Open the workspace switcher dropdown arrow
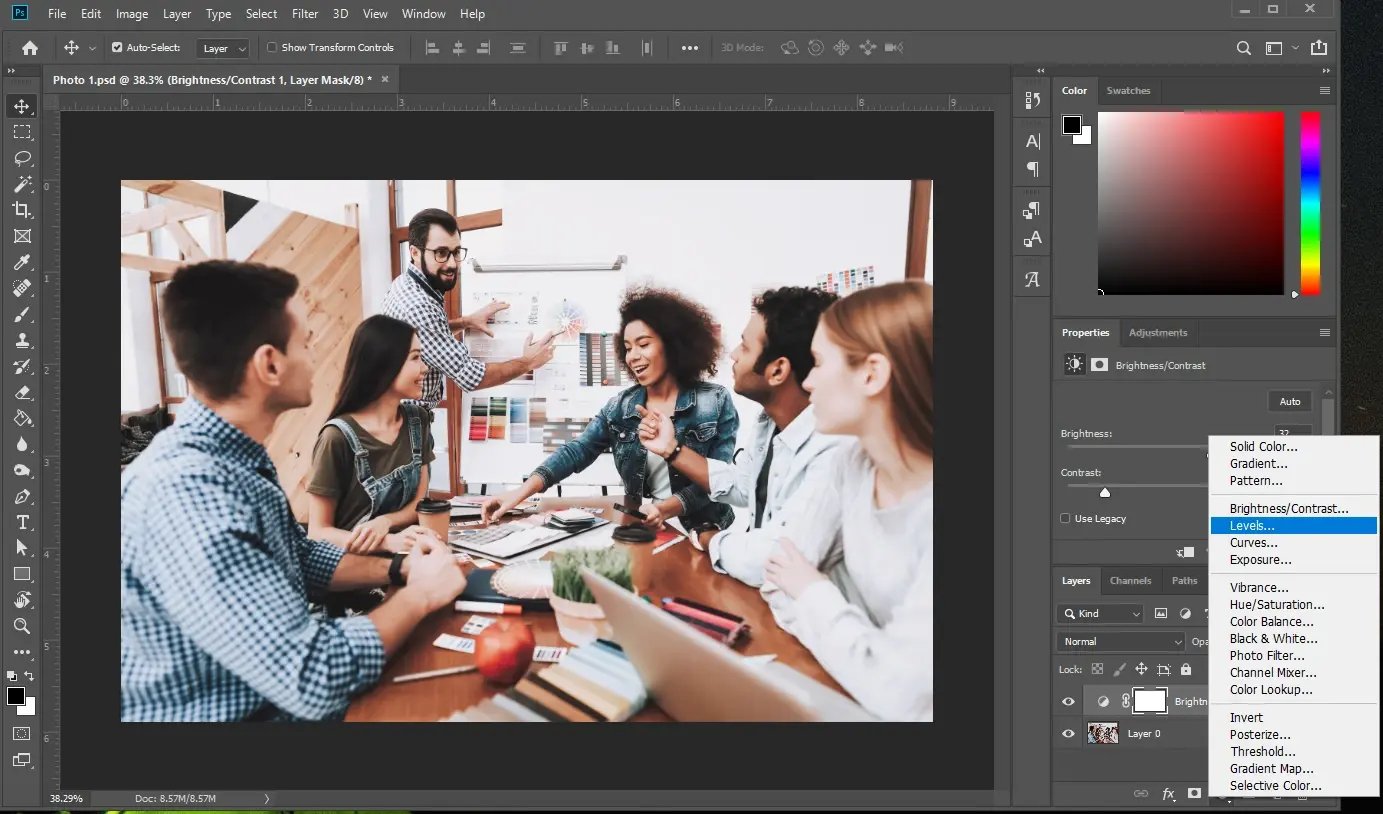1383x814 pixels. (1295, 47)
